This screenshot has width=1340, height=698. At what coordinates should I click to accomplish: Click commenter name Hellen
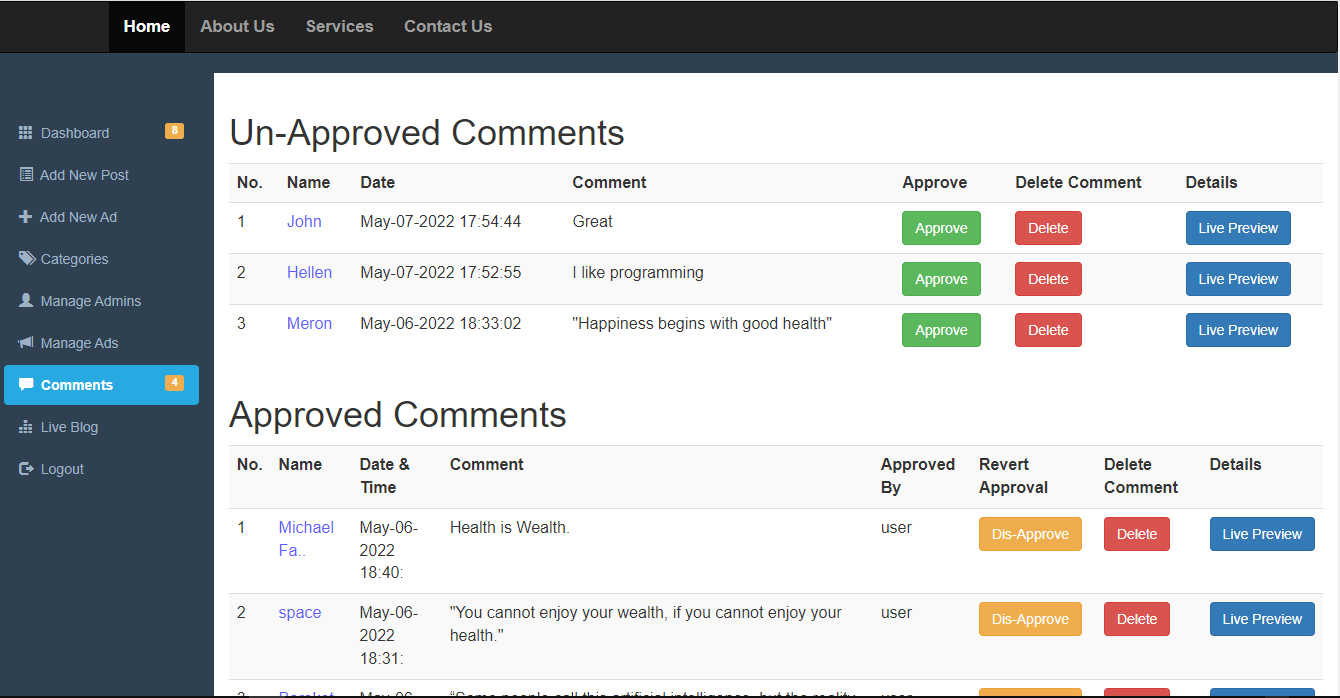click(x=309, y=272)
